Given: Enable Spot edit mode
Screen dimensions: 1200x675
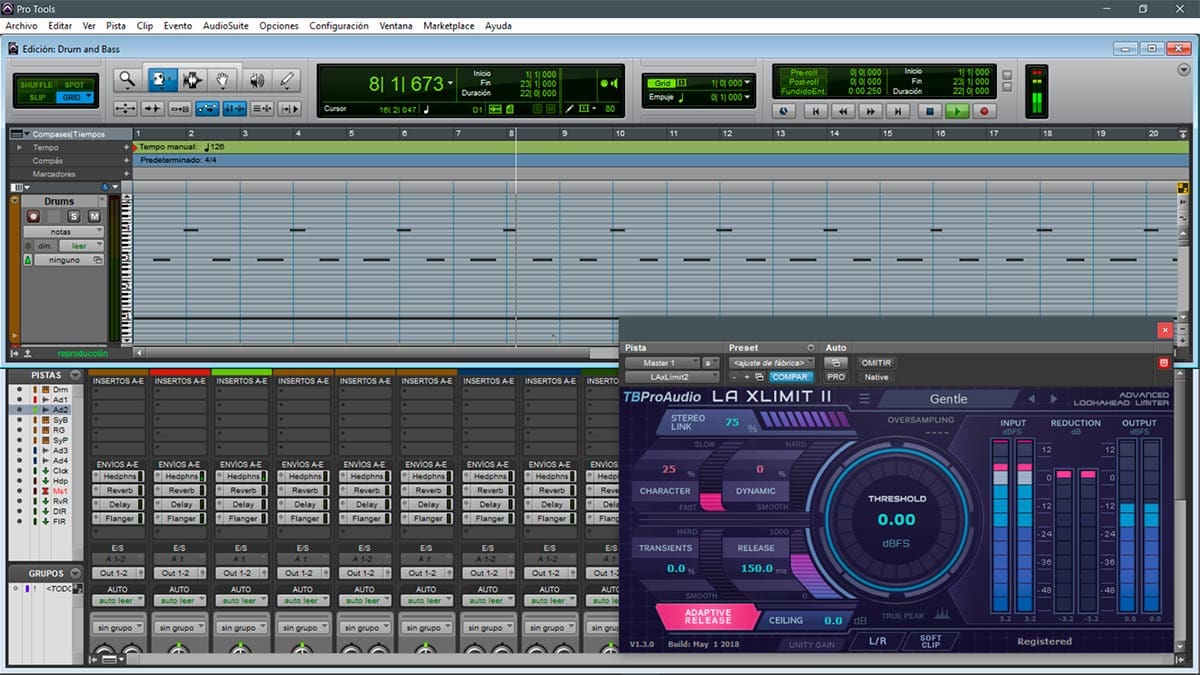Looking at the screenshot, I should point(74,84).
